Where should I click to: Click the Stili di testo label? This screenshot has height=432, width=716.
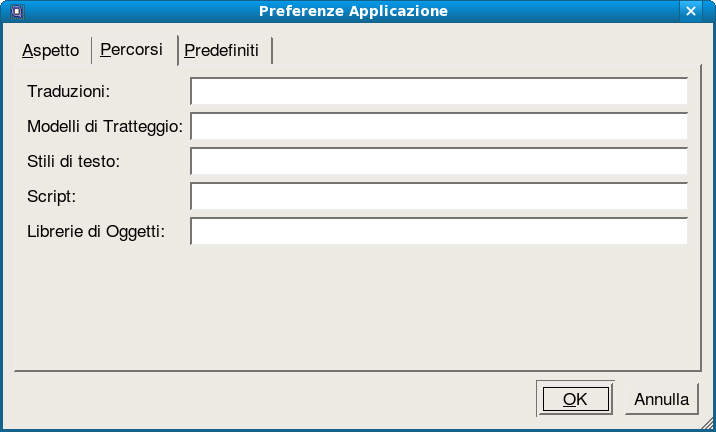[74, 162]
